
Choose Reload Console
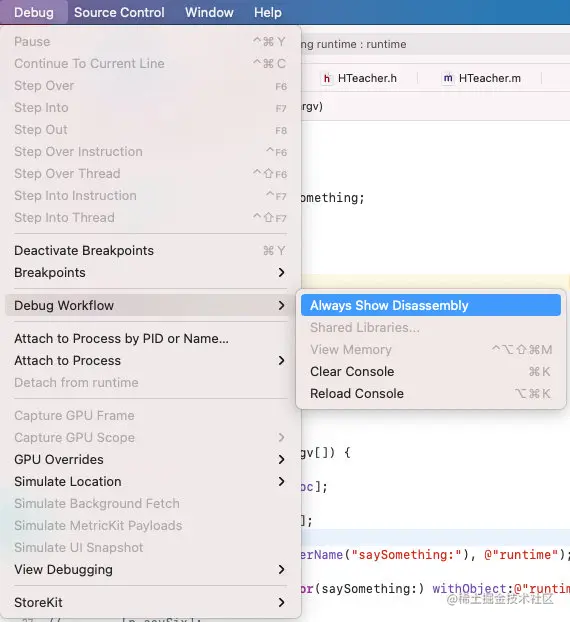(431, 394)
